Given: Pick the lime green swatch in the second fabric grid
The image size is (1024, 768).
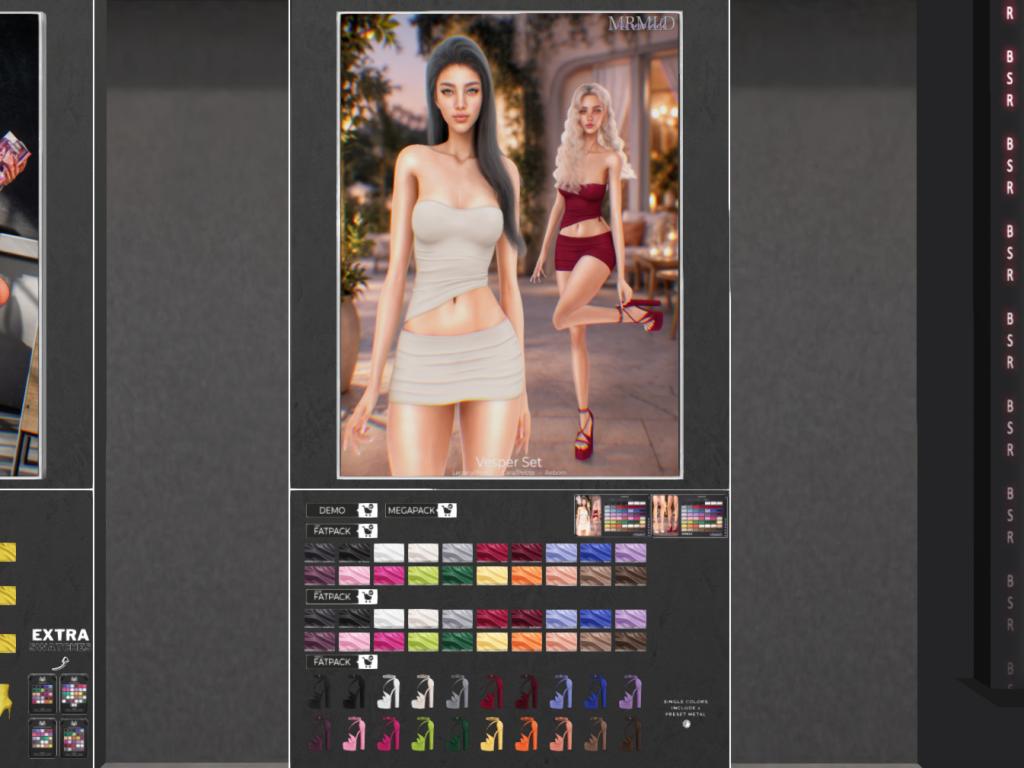Looking at the screenshot, I should 423,641.
